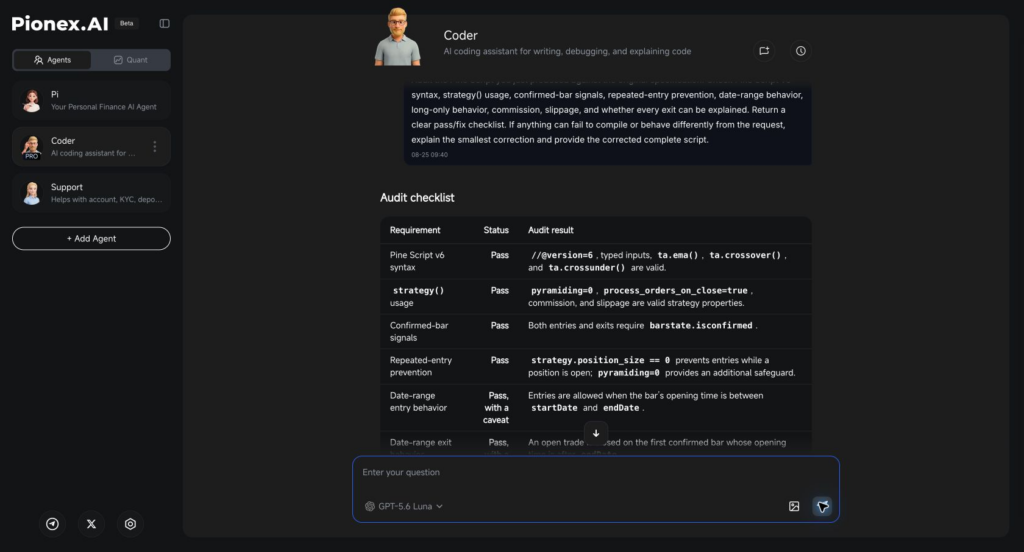Click the //@version=6 code text

point(562,255)
